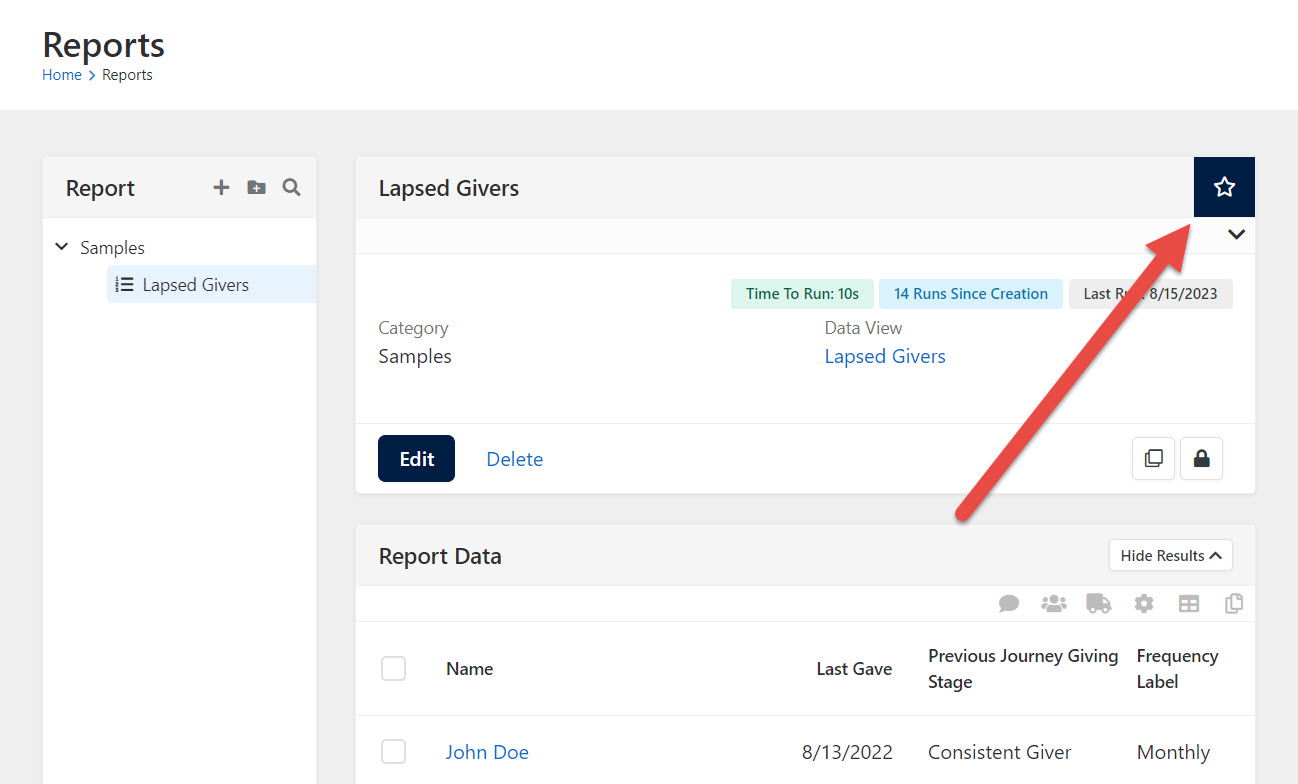Click the Consistent Giver cell

tap(999, 752)
